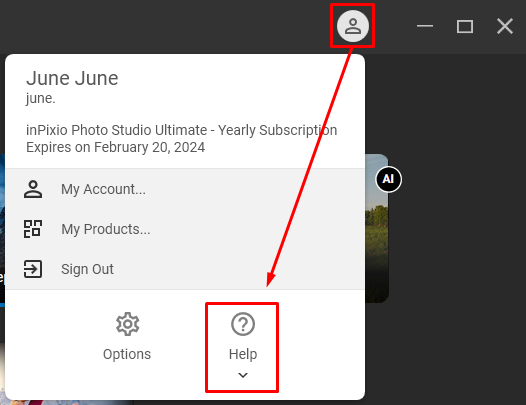
Task: Close the application window
Action: pos(505,26)
